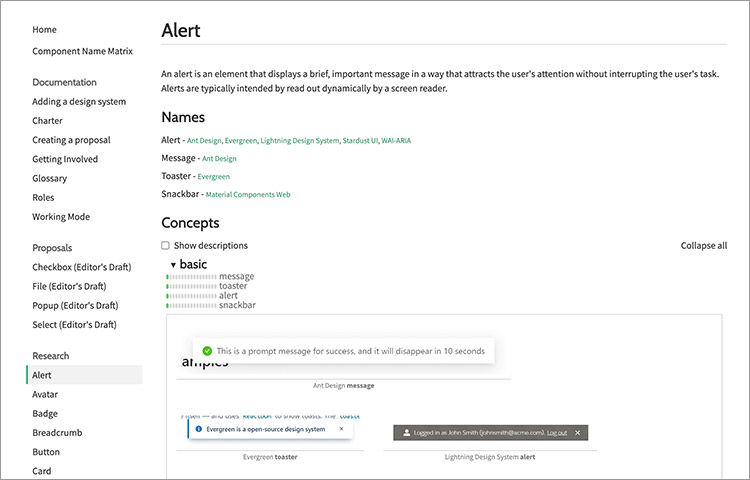
Task: Open Breadcrumb research page
Action: pos(57,433)
